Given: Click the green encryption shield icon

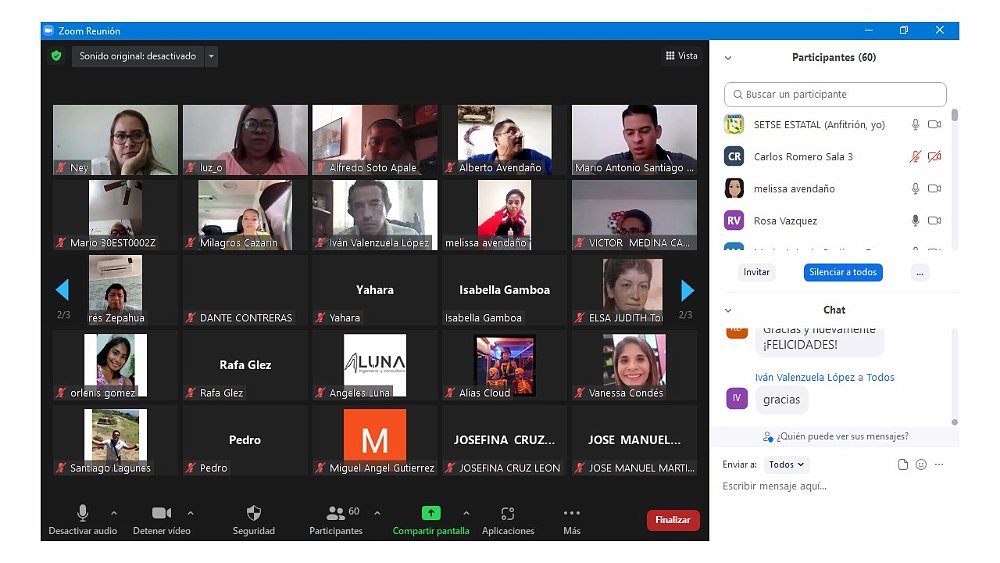Looking at the screenshot, I should click(57, 56).
